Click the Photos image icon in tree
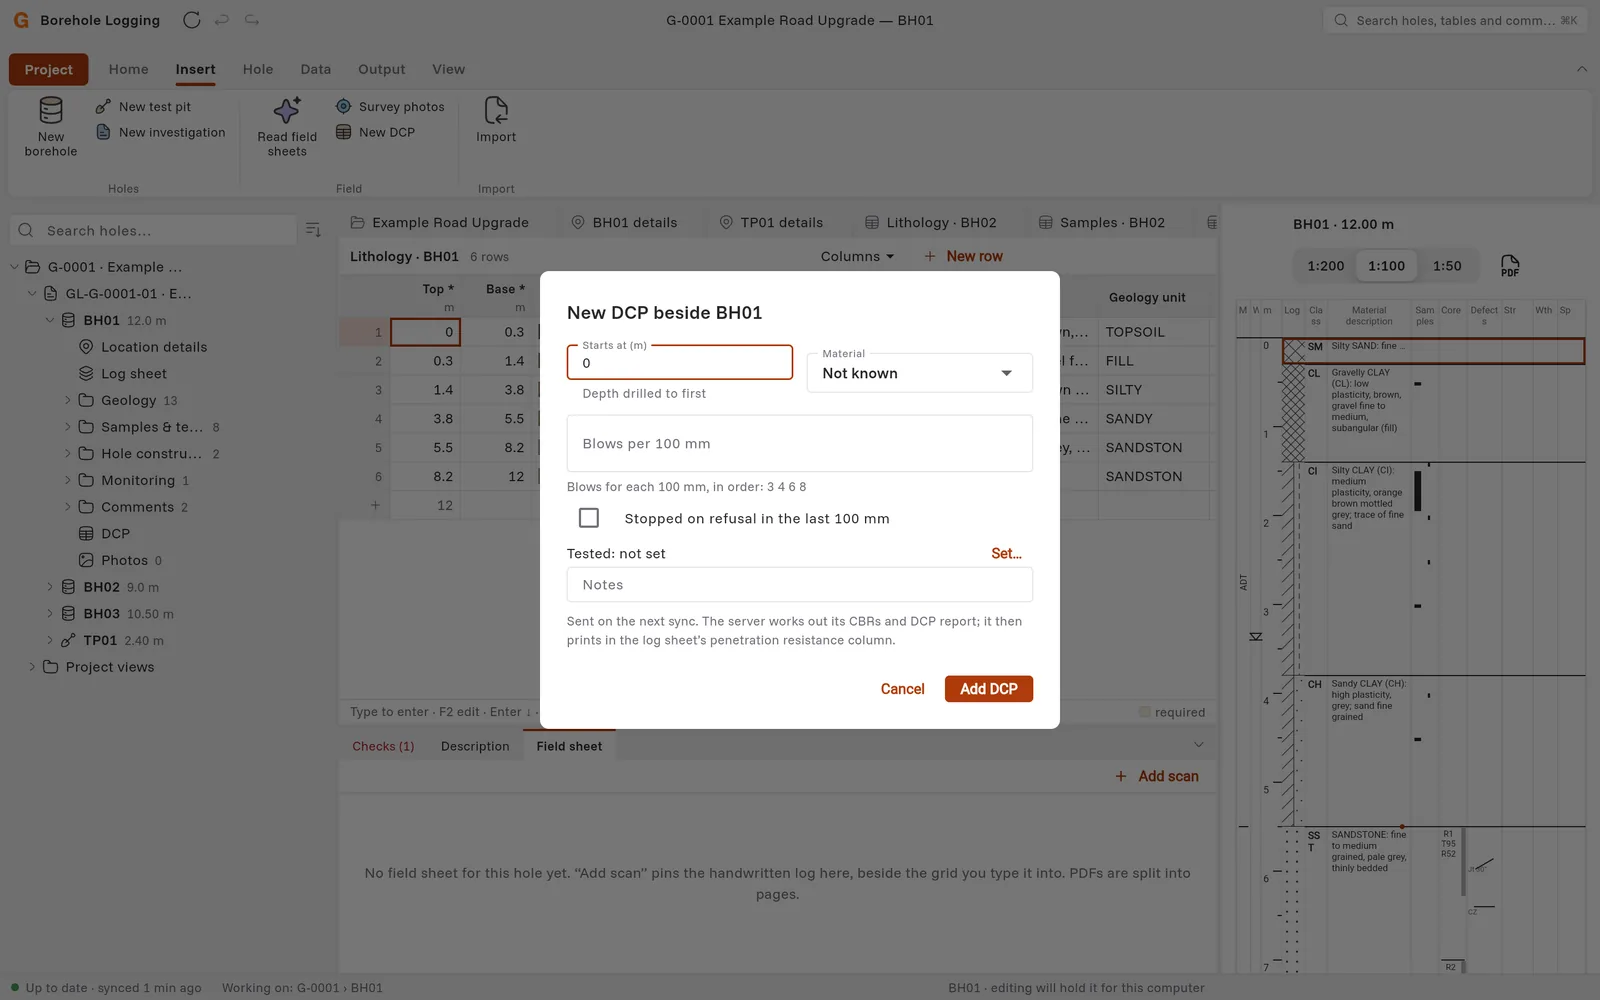This screenshot has height=1000, width=1600. (x=86, y=560)
